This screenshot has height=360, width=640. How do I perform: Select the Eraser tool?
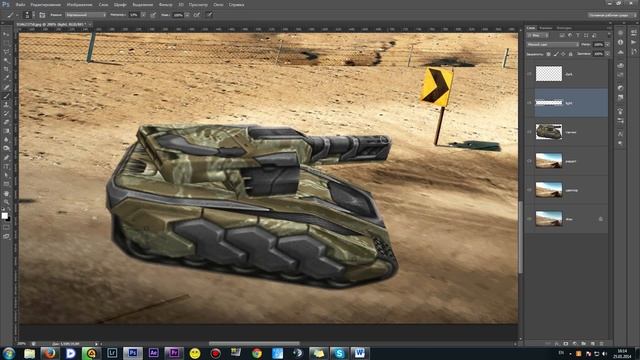pyautogui.click(x=6, y=122)
